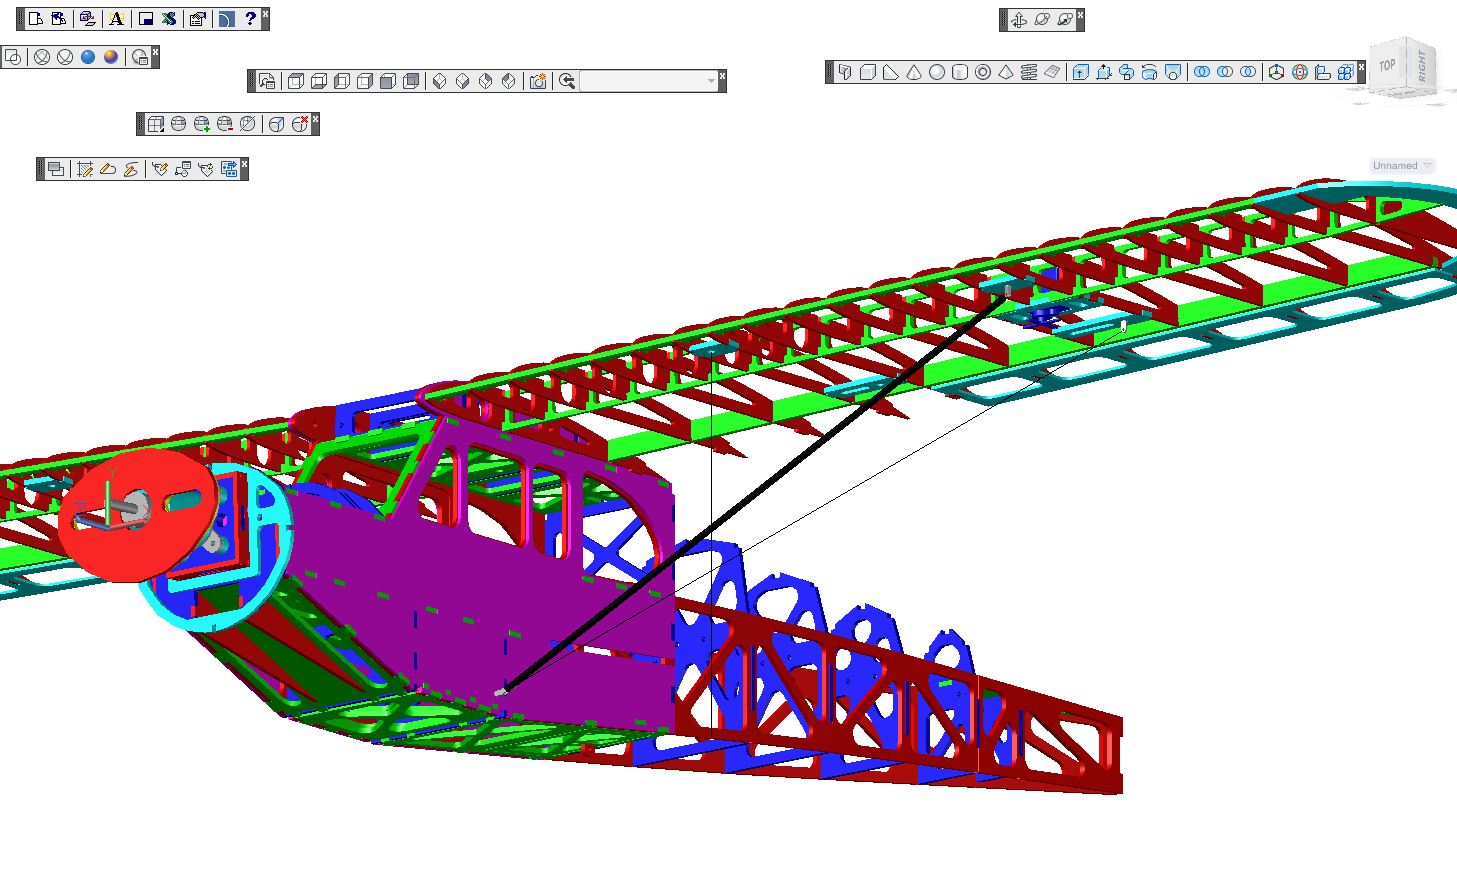
Task: Switch to Realistic blue sphere visual style
Action: click(88, 57)
